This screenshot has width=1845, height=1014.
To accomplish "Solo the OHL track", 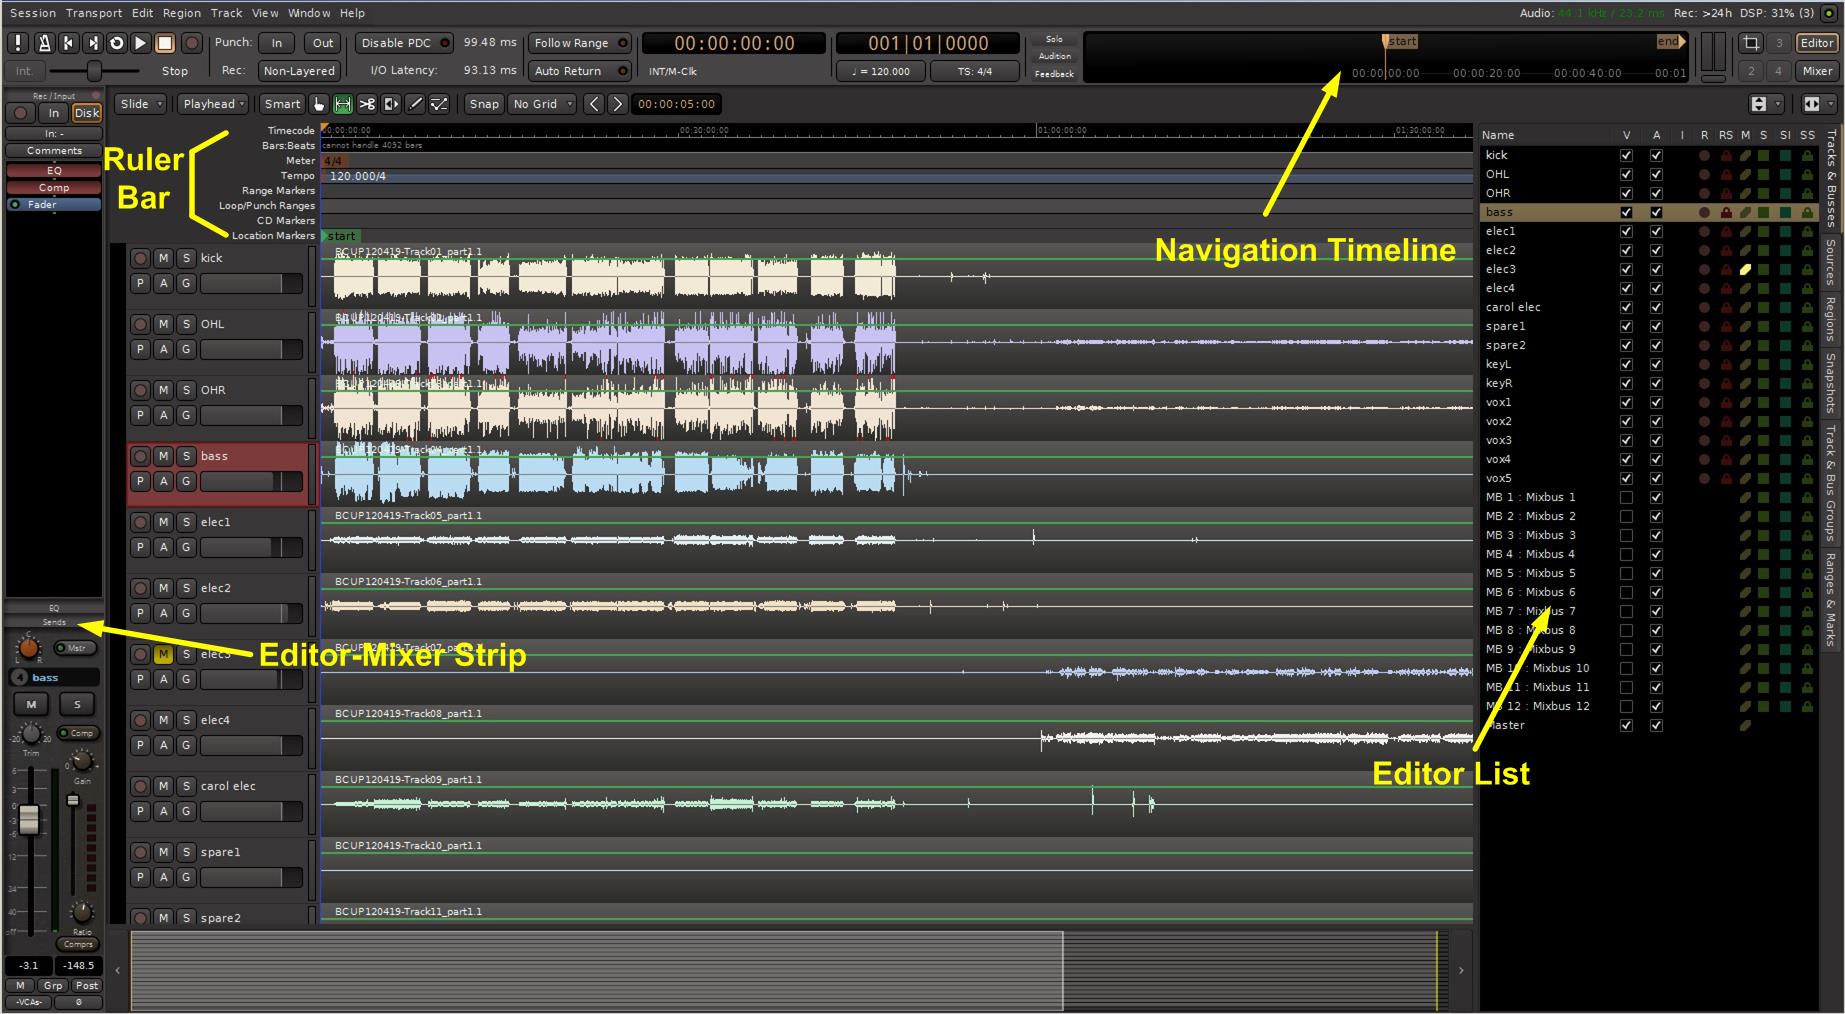I will tap(186, 324).
